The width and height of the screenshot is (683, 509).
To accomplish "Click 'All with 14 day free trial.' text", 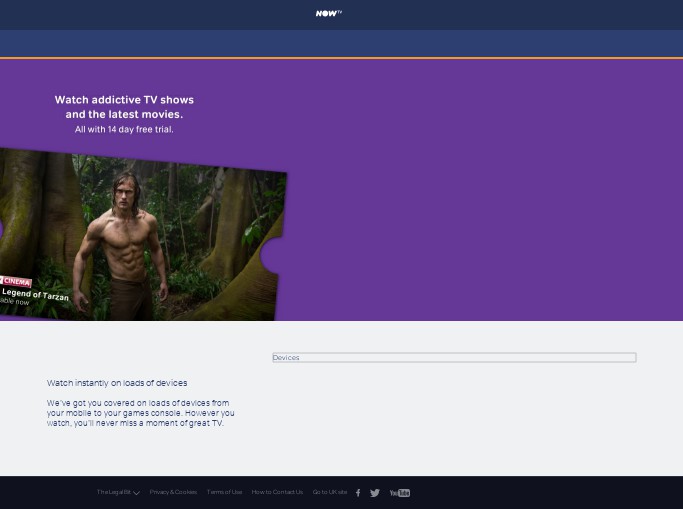I will coord(124,129).
